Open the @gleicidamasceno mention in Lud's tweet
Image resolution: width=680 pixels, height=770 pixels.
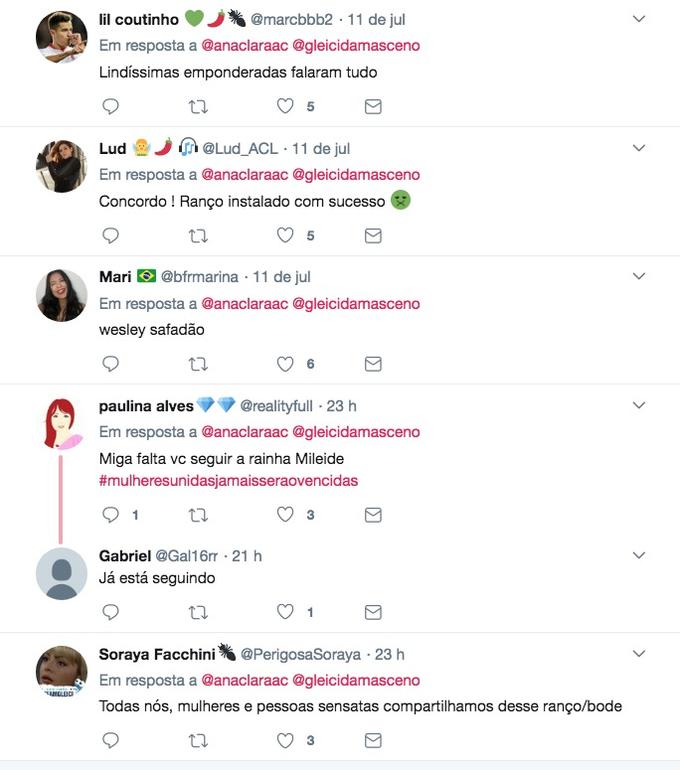click(356, 174)
